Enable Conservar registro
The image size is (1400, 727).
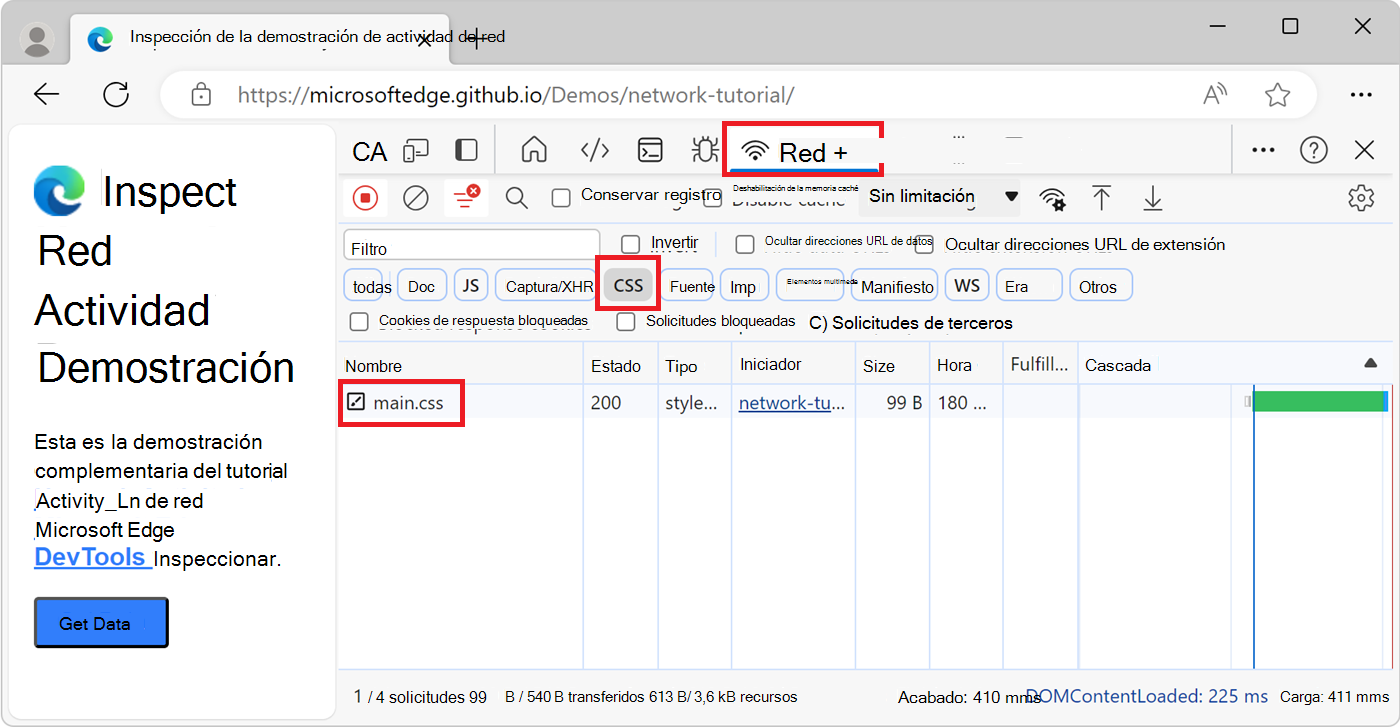561,197
